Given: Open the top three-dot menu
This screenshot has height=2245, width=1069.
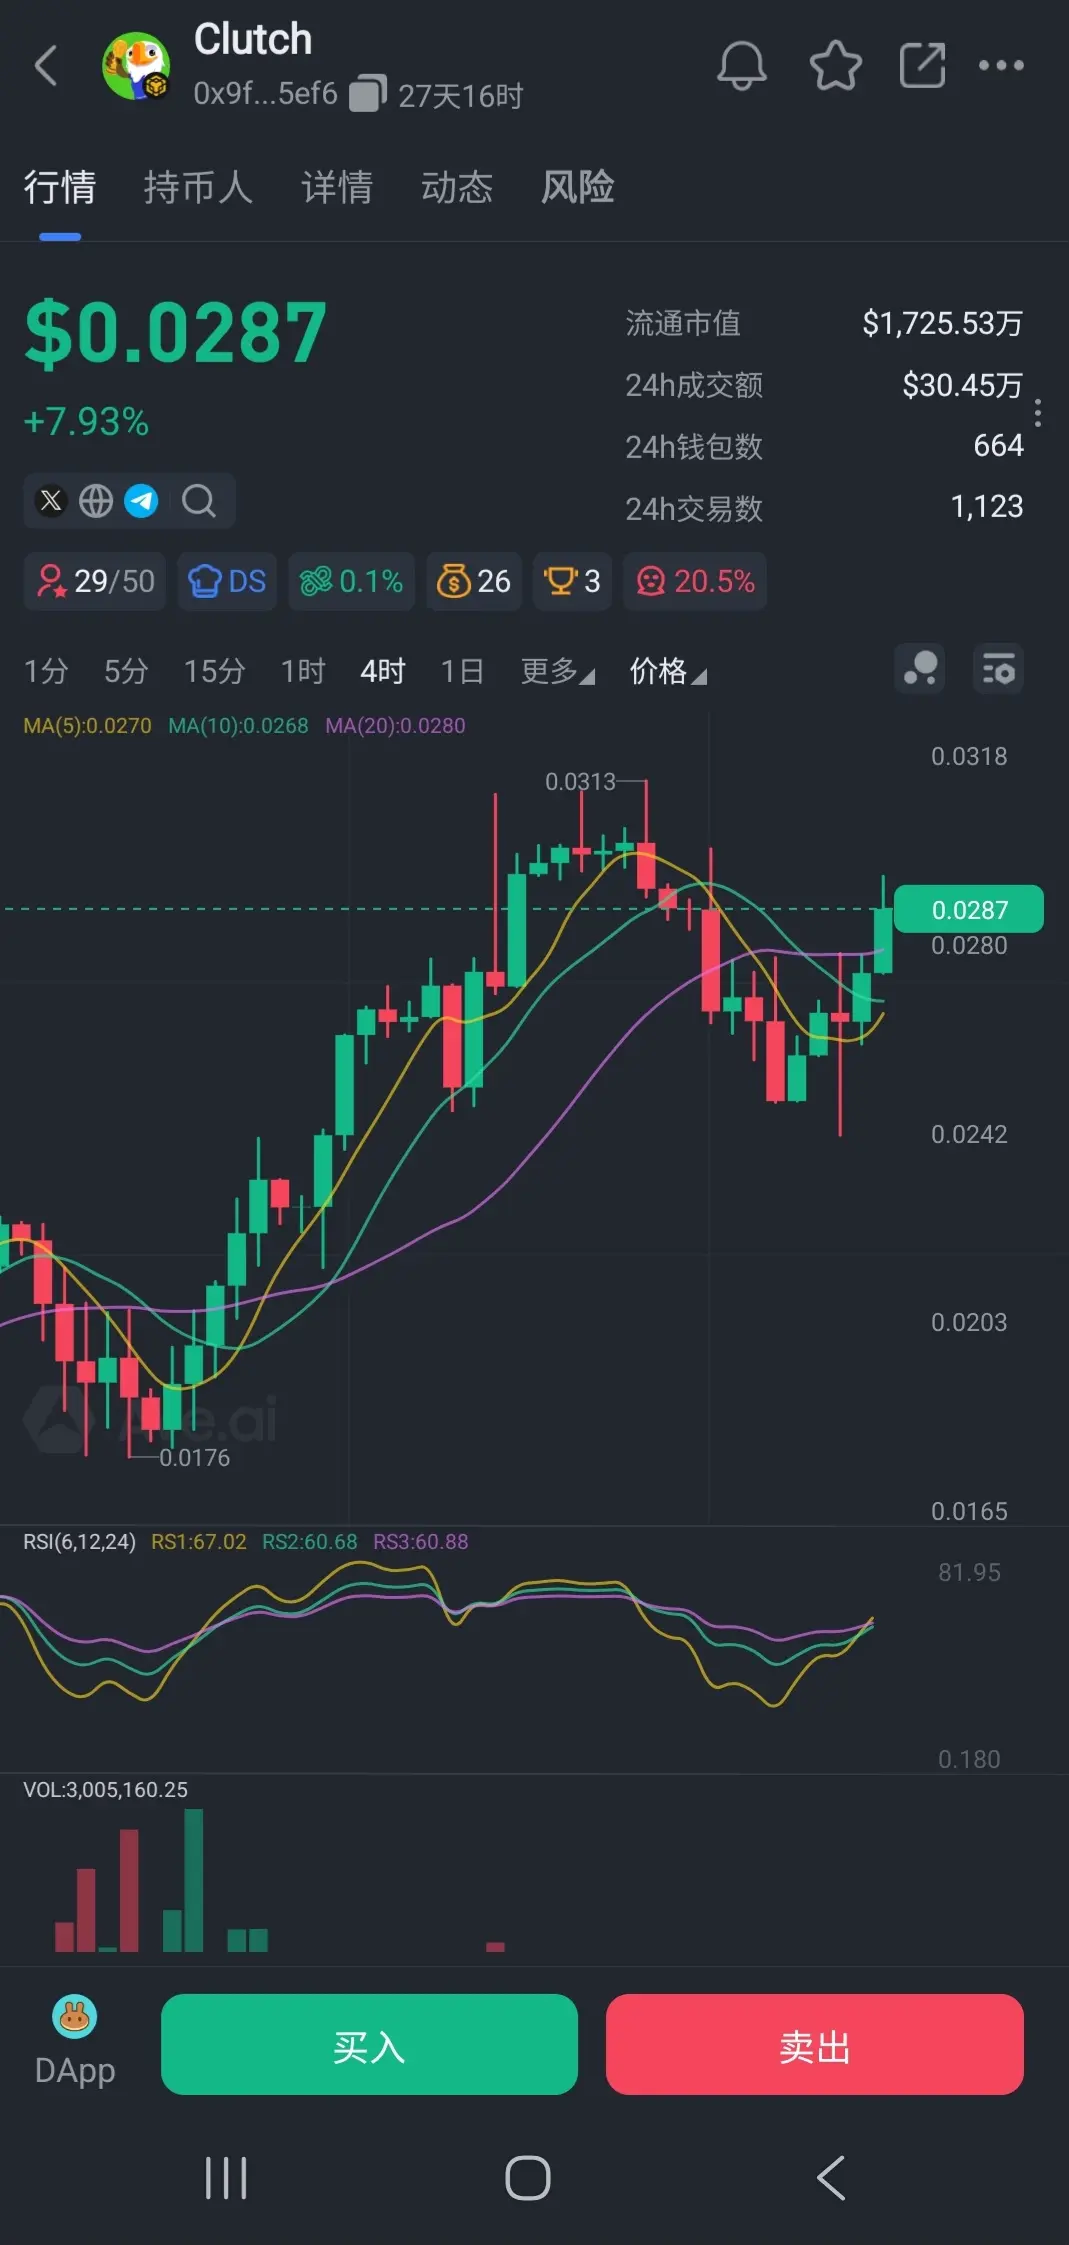Looking at the screenshot, I should (x=1001, y=66).
